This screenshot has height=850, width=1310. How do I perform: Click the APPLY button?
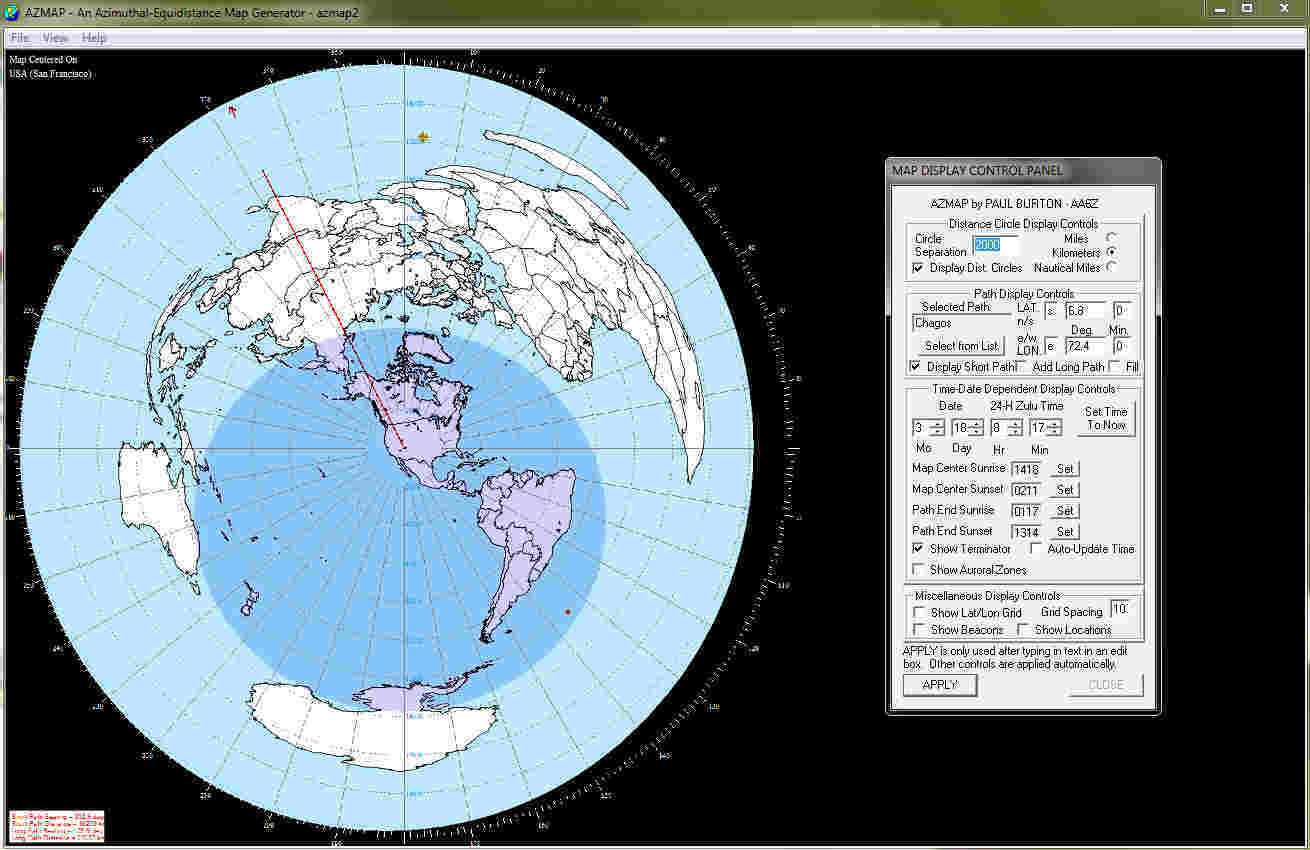940,685
